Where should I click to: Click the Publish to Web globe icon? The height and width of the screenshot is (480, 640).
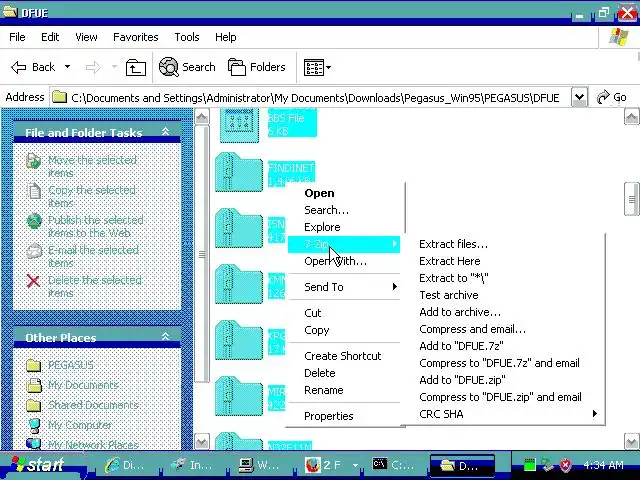(33, 221)
